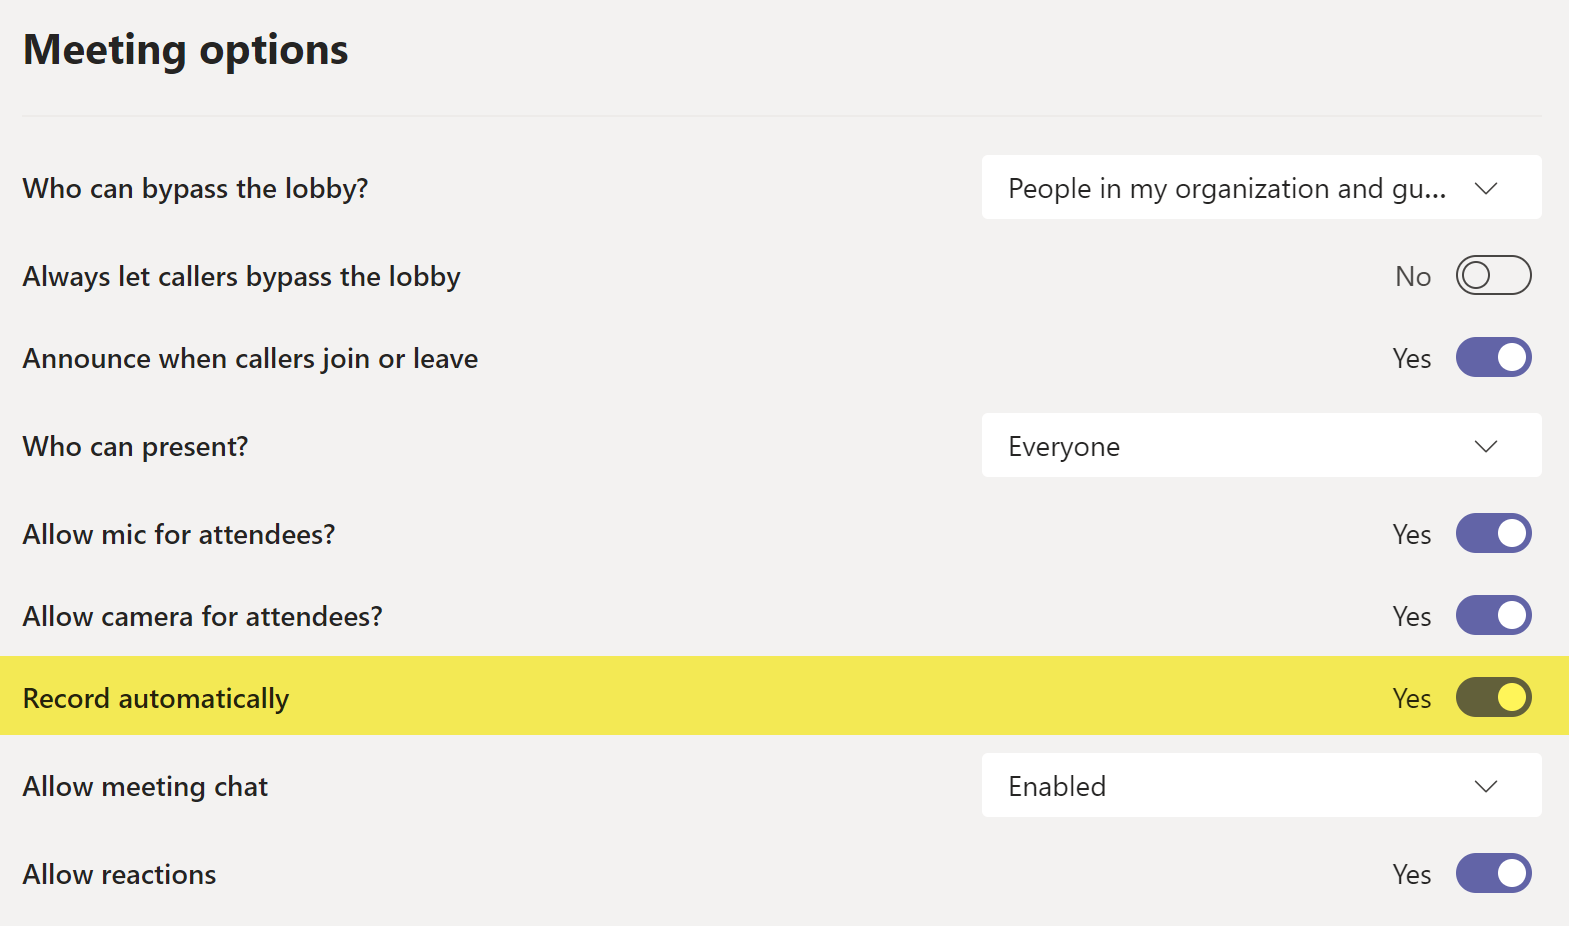The image size is (1569, 926).
Task: Click the chevron arrow in the lobby bypass dropdown
Action: pyautogui.click(x=1486, y=188)
